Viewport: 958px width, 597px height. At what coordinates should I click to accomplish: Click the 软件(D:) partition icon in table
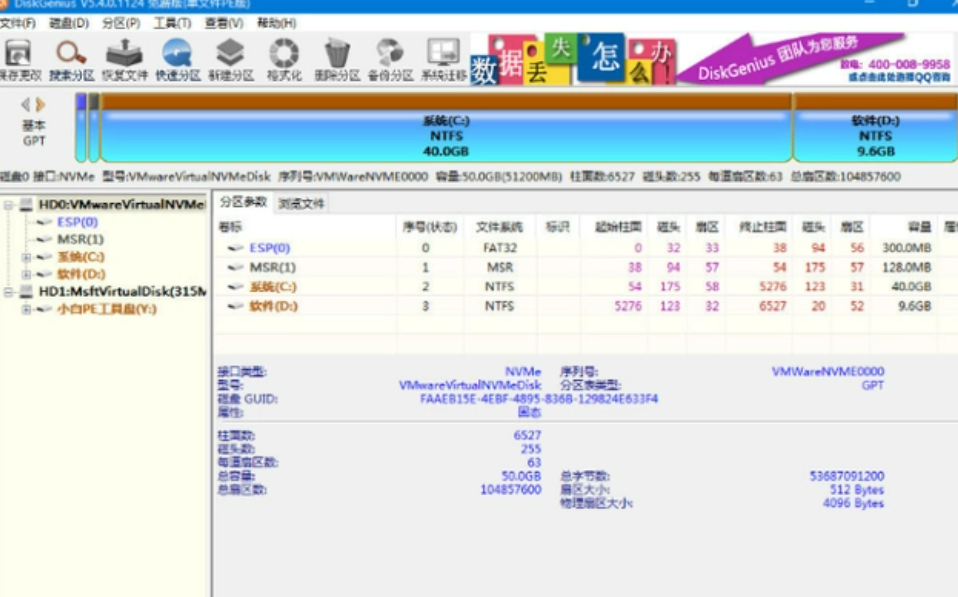(235, 306)
